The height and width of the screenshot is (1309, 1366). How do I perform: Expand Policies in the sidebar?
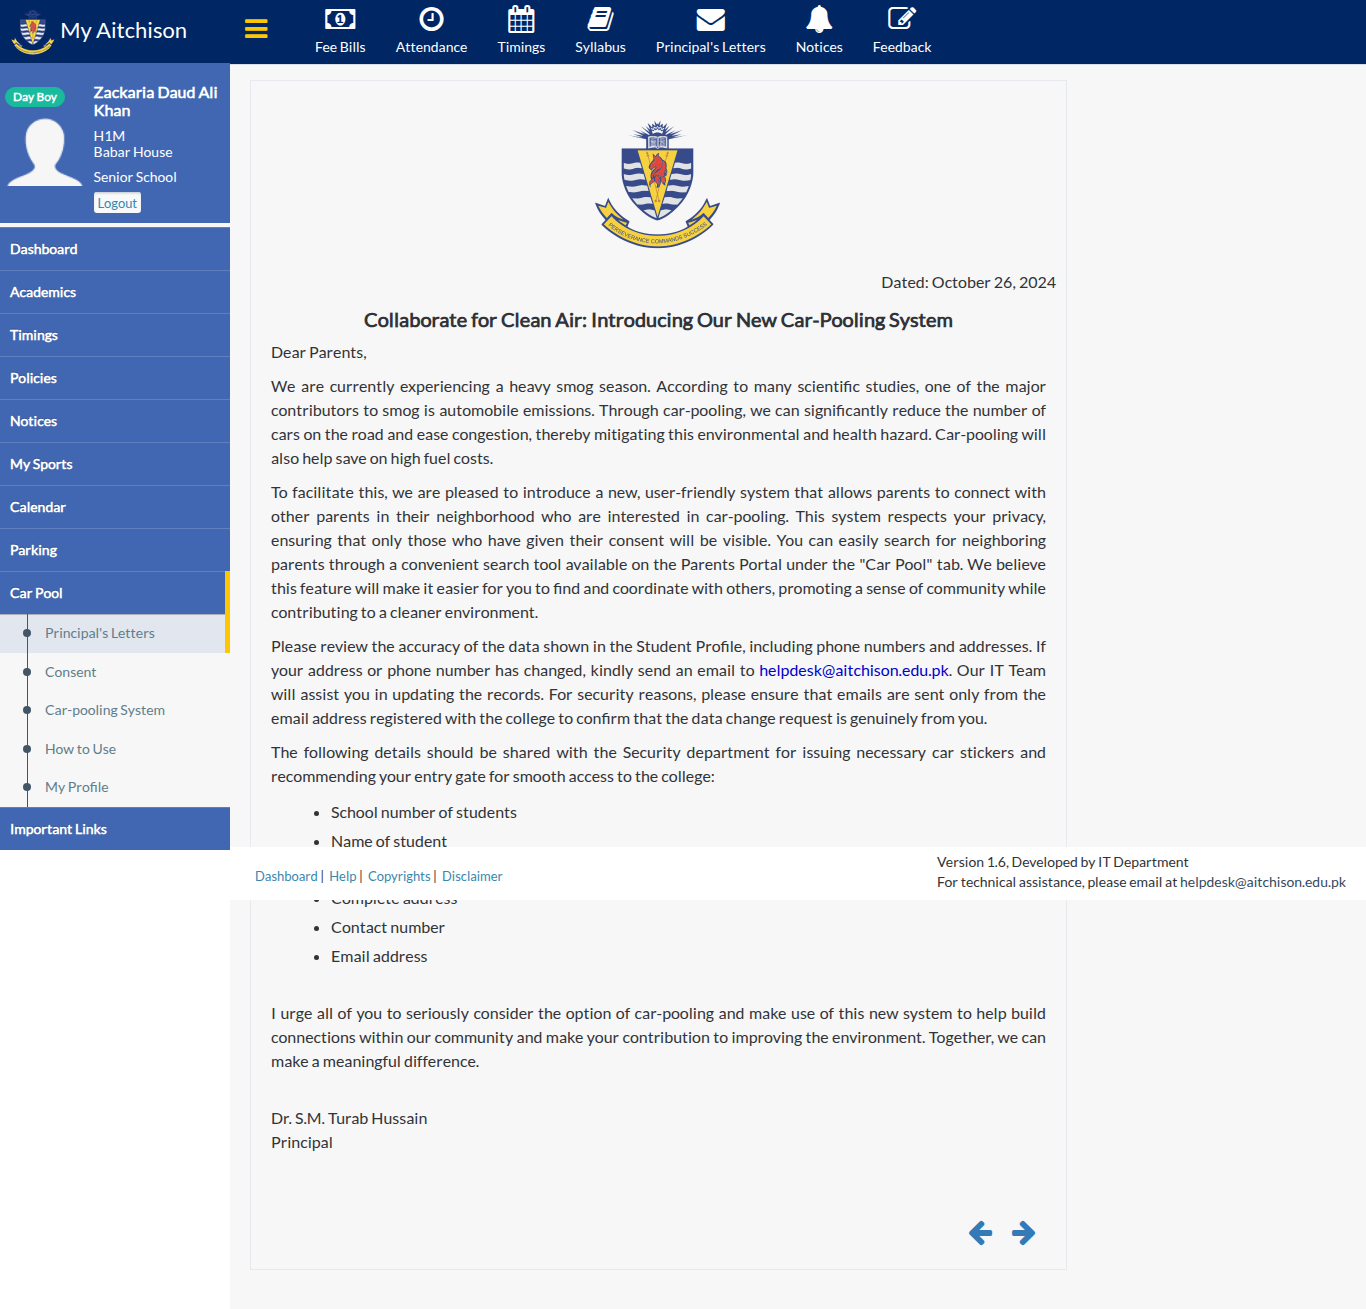(x=115, y=378)
